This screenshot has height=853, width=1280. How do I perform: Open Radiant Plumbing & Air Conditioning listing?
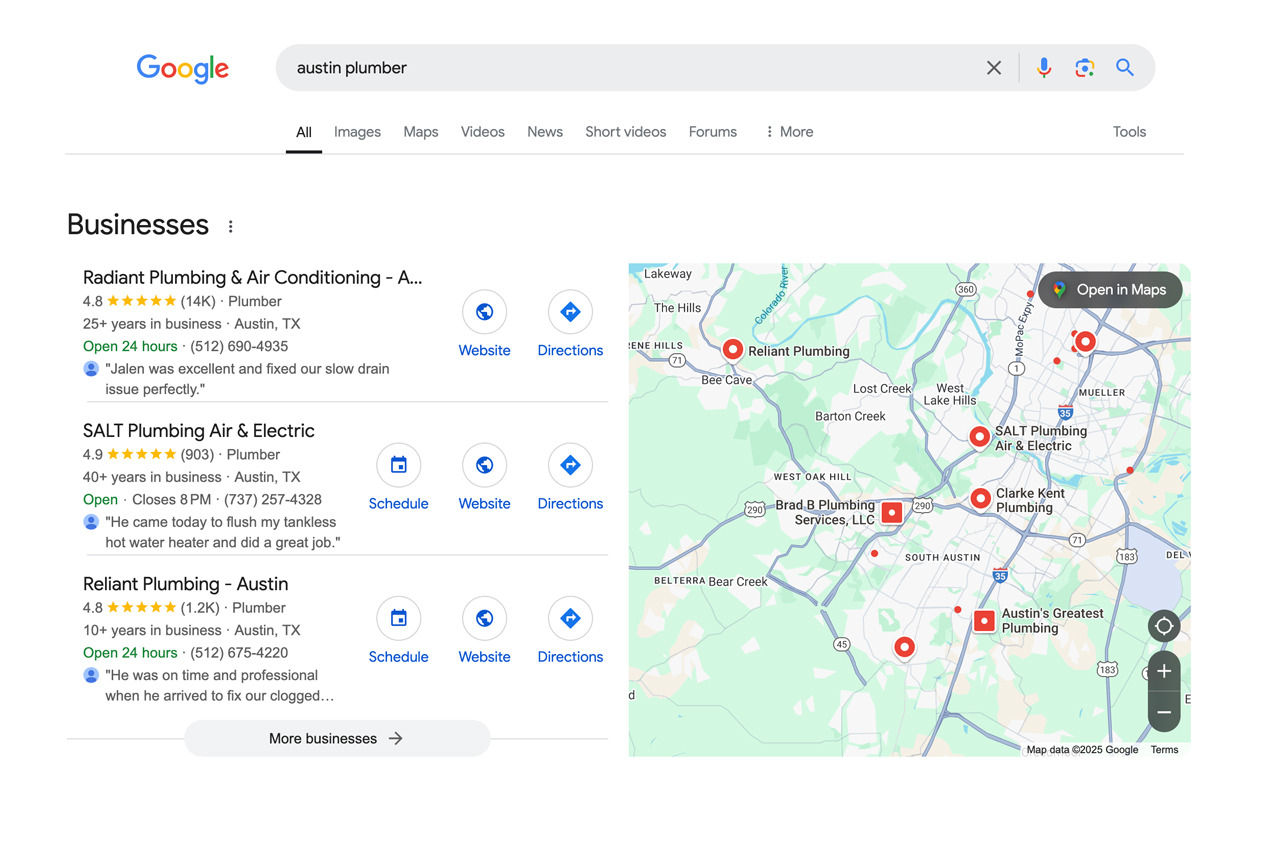click(252, 277)
